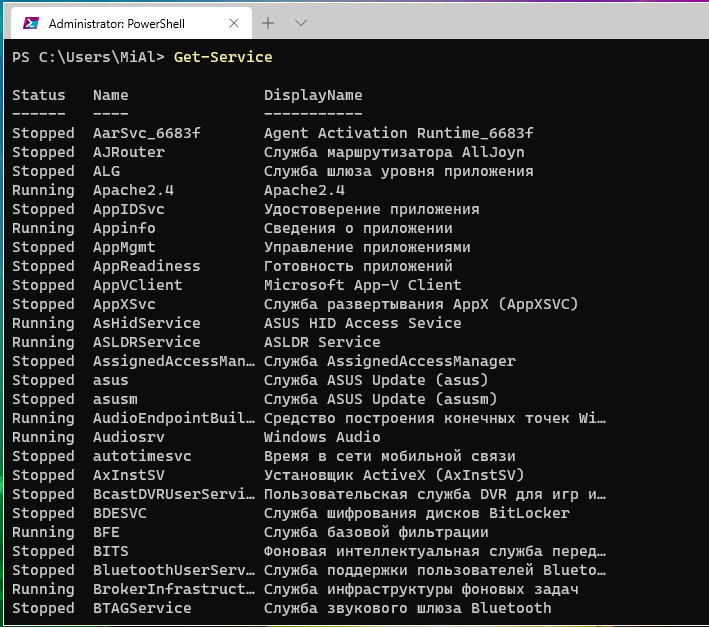Click Служба ASUS Update (asus) display name
Image resolution: width=709 pixels, height=627 pixels.
click(376, 380)
